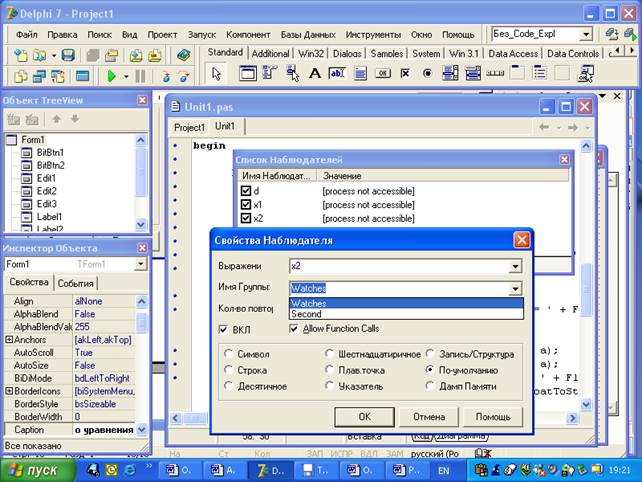Select the Дамп Памяти radio button

pos(430,386)
